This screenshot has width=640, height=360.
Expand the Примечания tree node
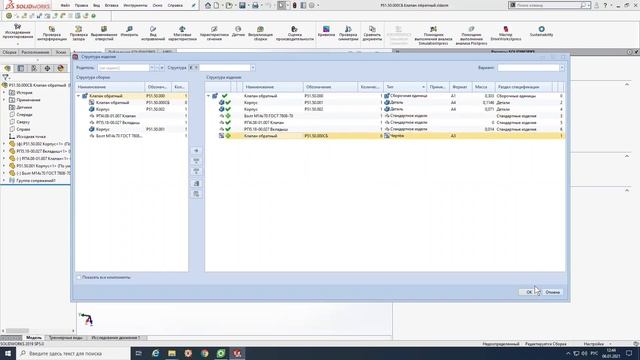coord(4,100)
